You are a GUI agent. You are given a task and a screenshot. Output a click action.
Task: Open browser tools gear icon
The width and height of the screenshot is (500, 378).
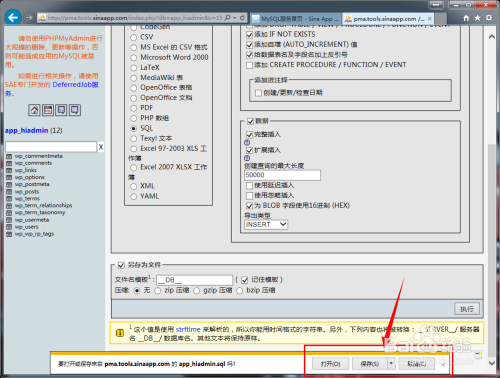tap(489, 18)
